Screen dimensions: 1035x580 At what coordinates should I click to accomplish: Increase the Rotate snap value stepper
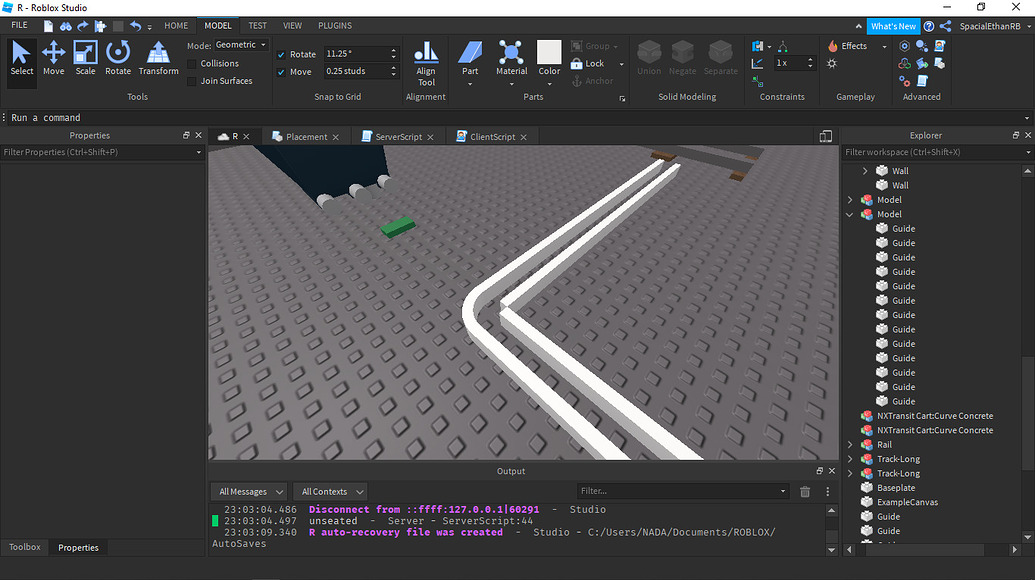pyautogui.click(x=393, y=50)
